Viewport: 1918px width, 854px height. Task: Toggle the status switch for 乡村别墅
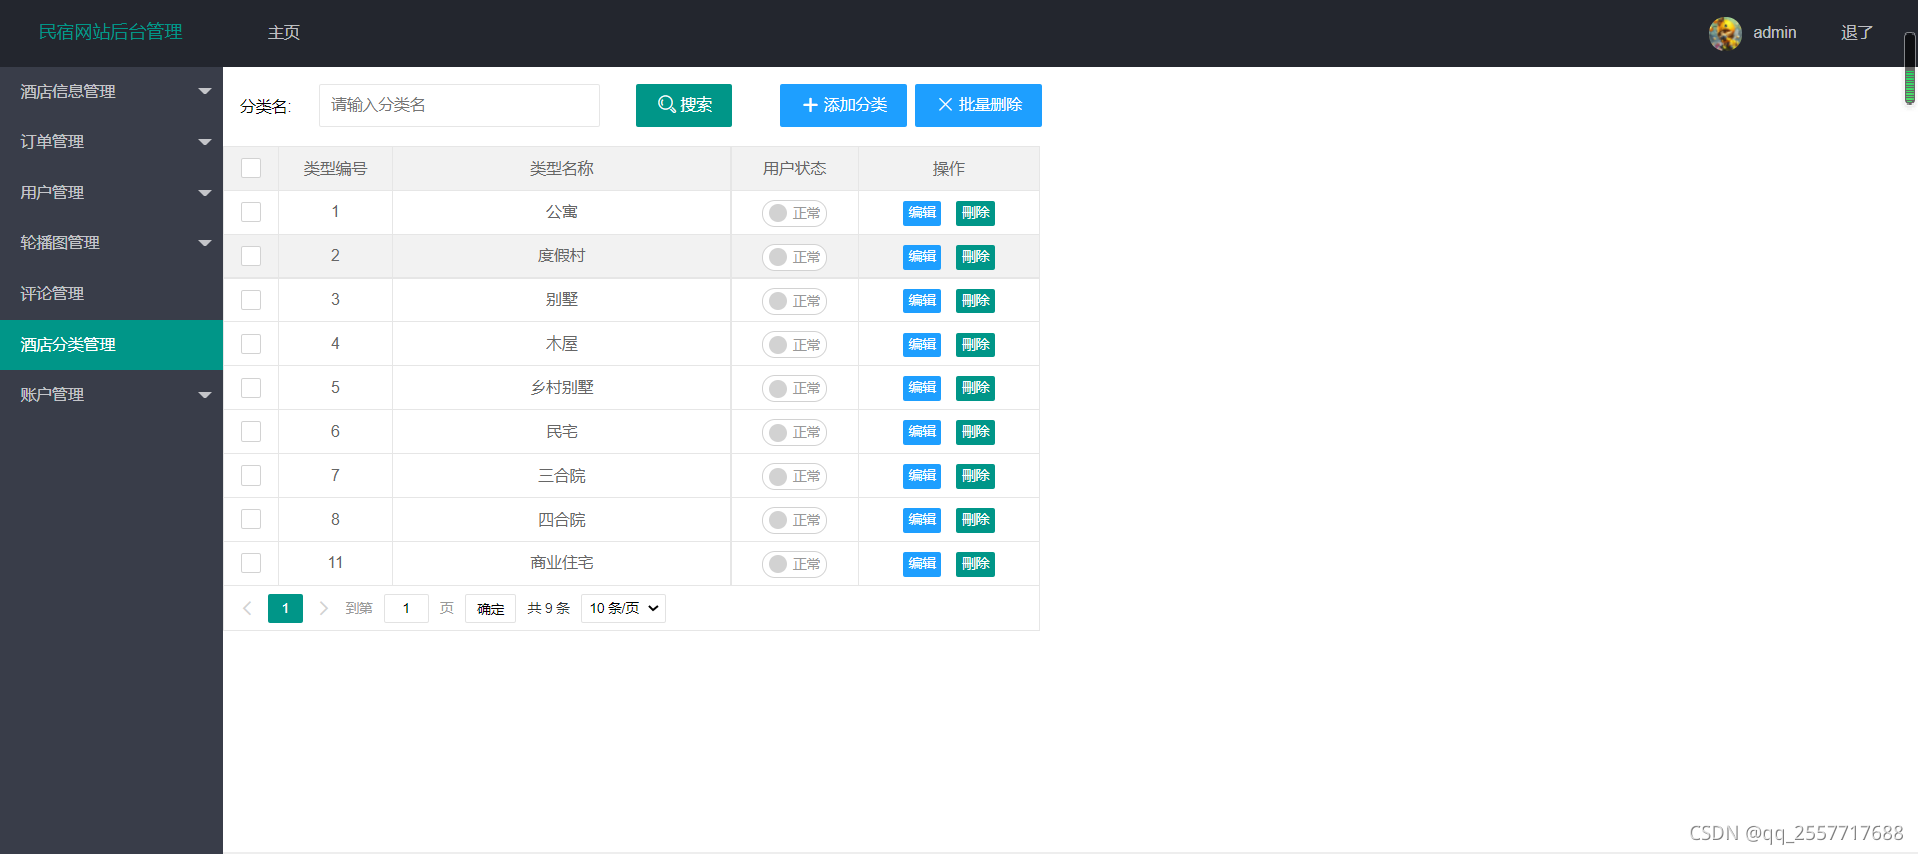coord(794,388)
